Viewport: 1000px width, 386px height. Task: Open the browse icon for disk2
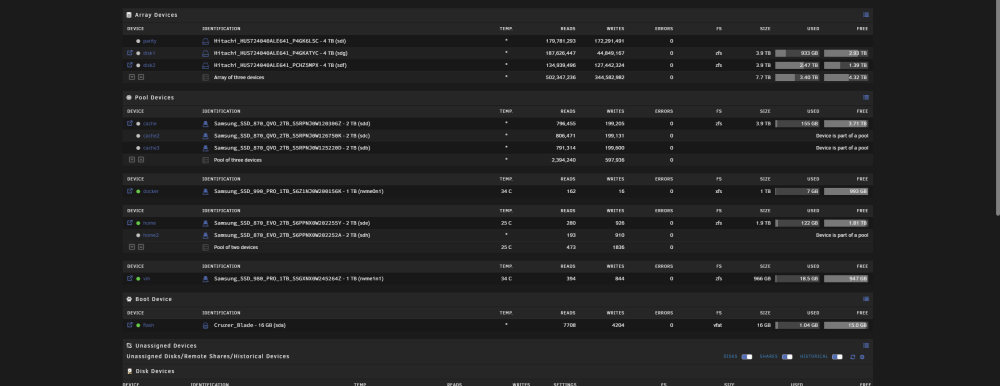[x=130, y=65]
